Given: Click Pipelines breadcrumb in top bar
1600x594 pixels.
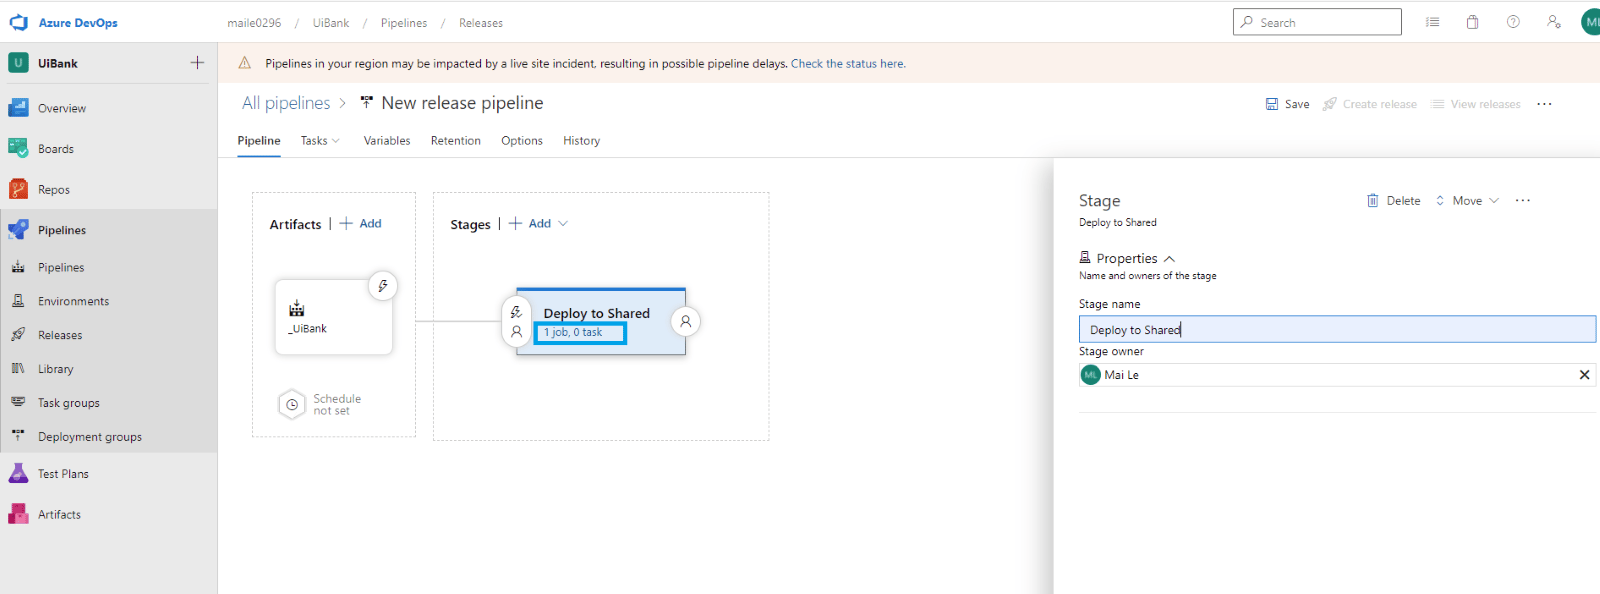Looking at the screenshot, I should coord(404,23).
